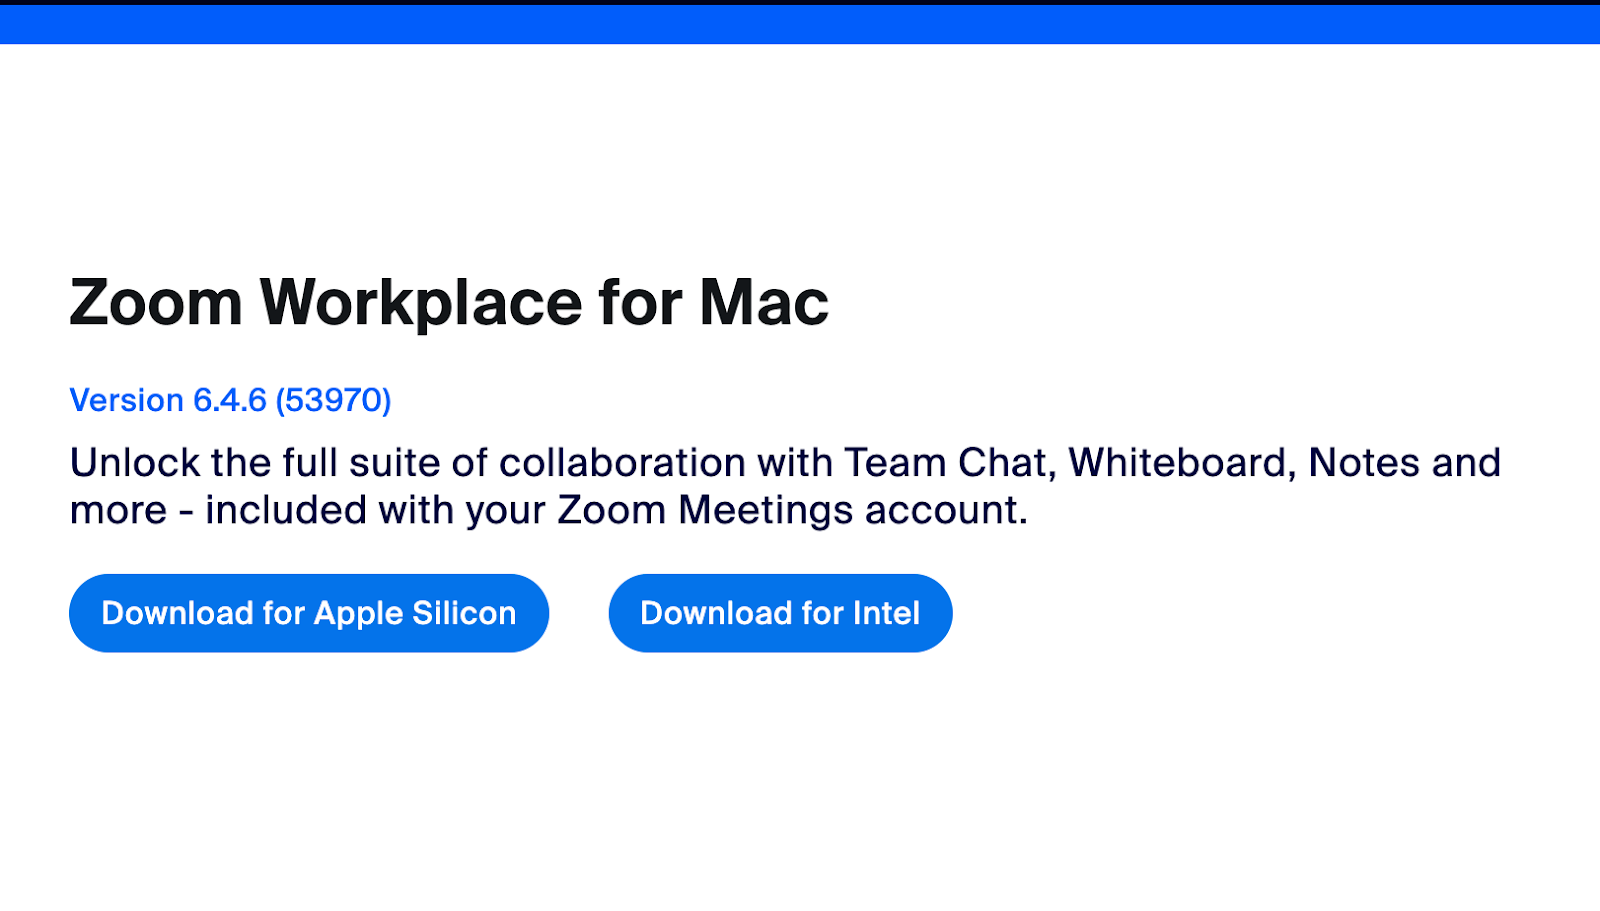Screen dimensions: 1600x911
Task: Click the text 'Unlock the full suite of collaboration'
Action: pyautogui.click(x=408, y=463)
